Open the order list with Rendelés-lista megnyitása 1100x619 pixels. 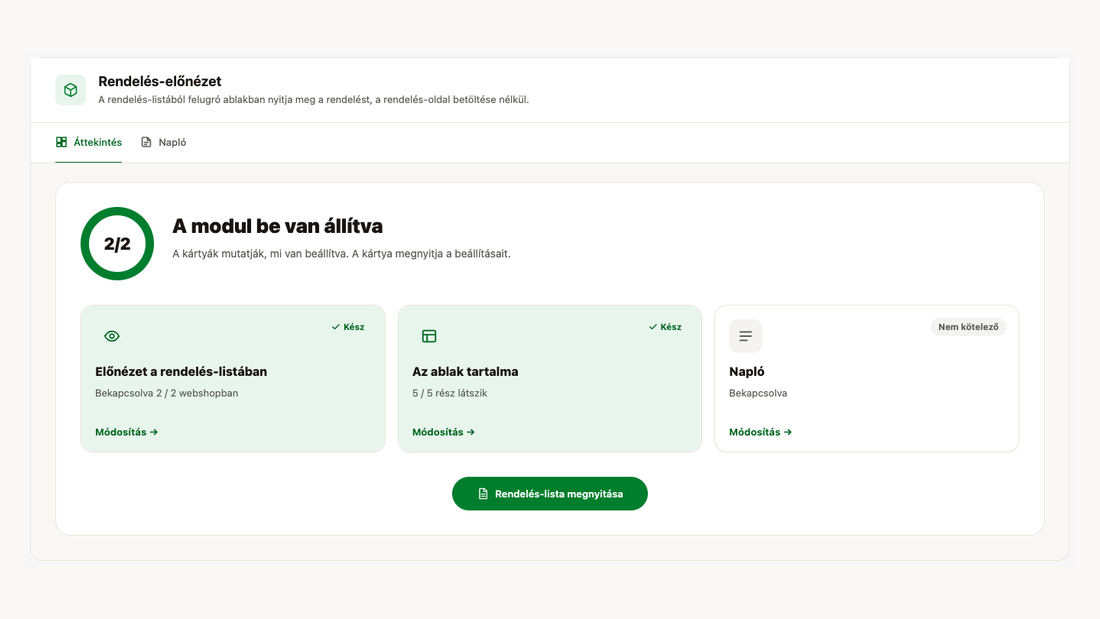550,494
